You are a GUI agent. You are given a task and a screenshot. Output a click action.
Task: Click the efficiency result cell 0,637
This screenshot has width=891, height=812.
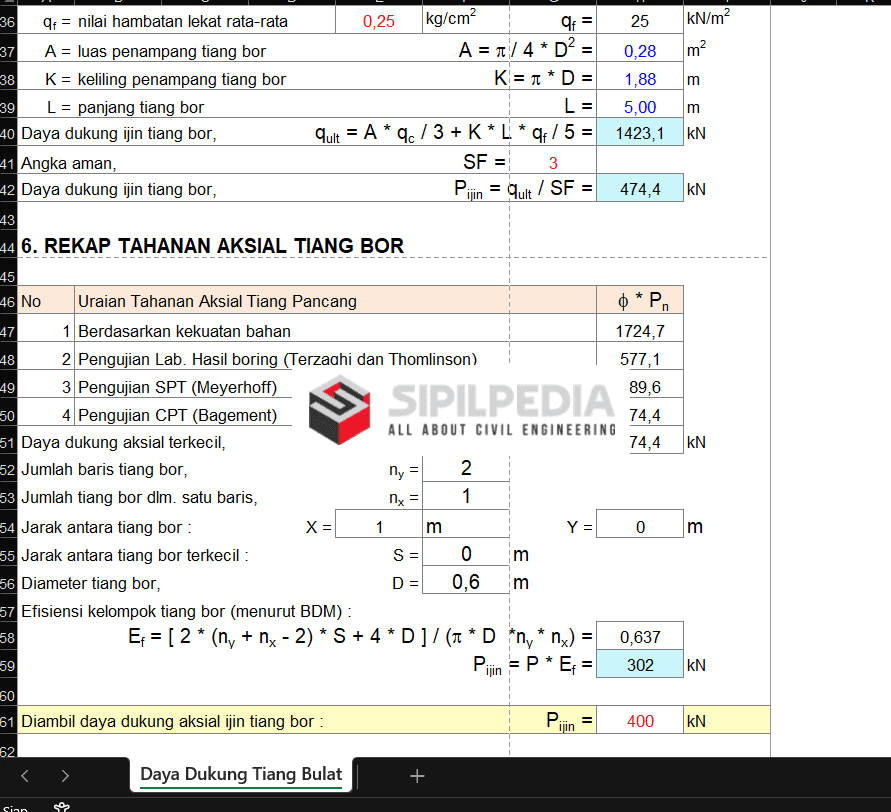pos(640,637)
